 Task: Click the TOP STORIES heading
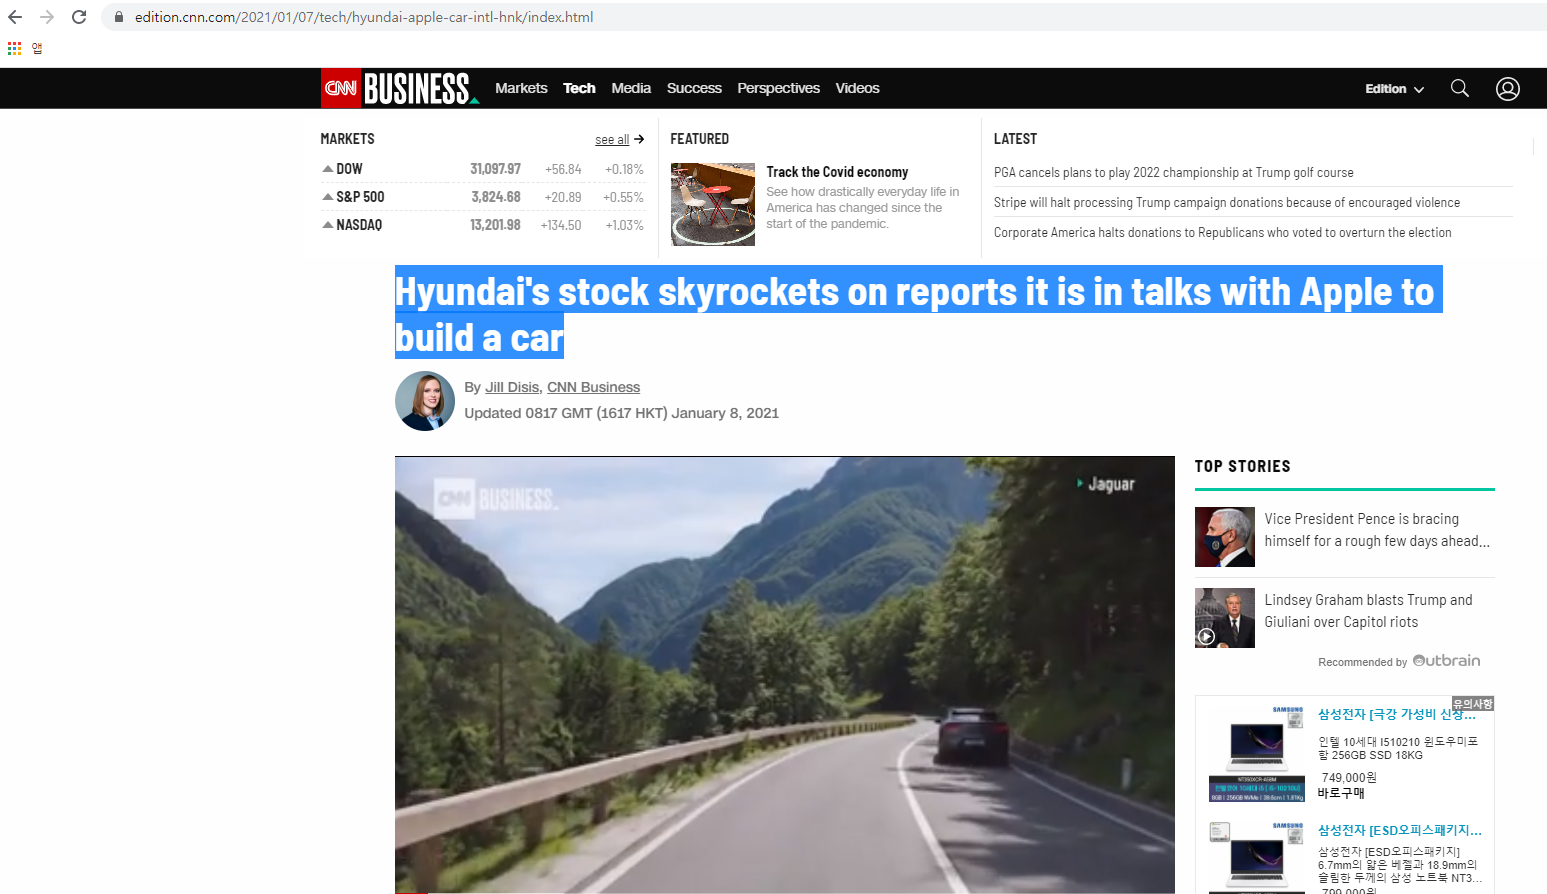point(1242,466)
